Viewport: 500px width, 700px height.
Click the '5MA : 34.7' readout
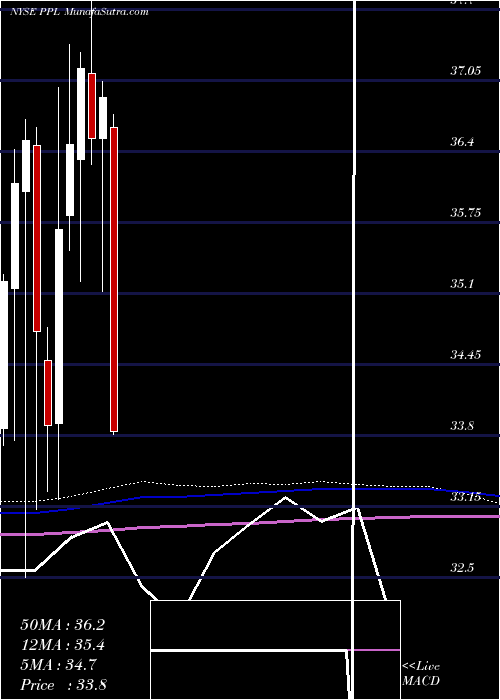coord(58,665)
